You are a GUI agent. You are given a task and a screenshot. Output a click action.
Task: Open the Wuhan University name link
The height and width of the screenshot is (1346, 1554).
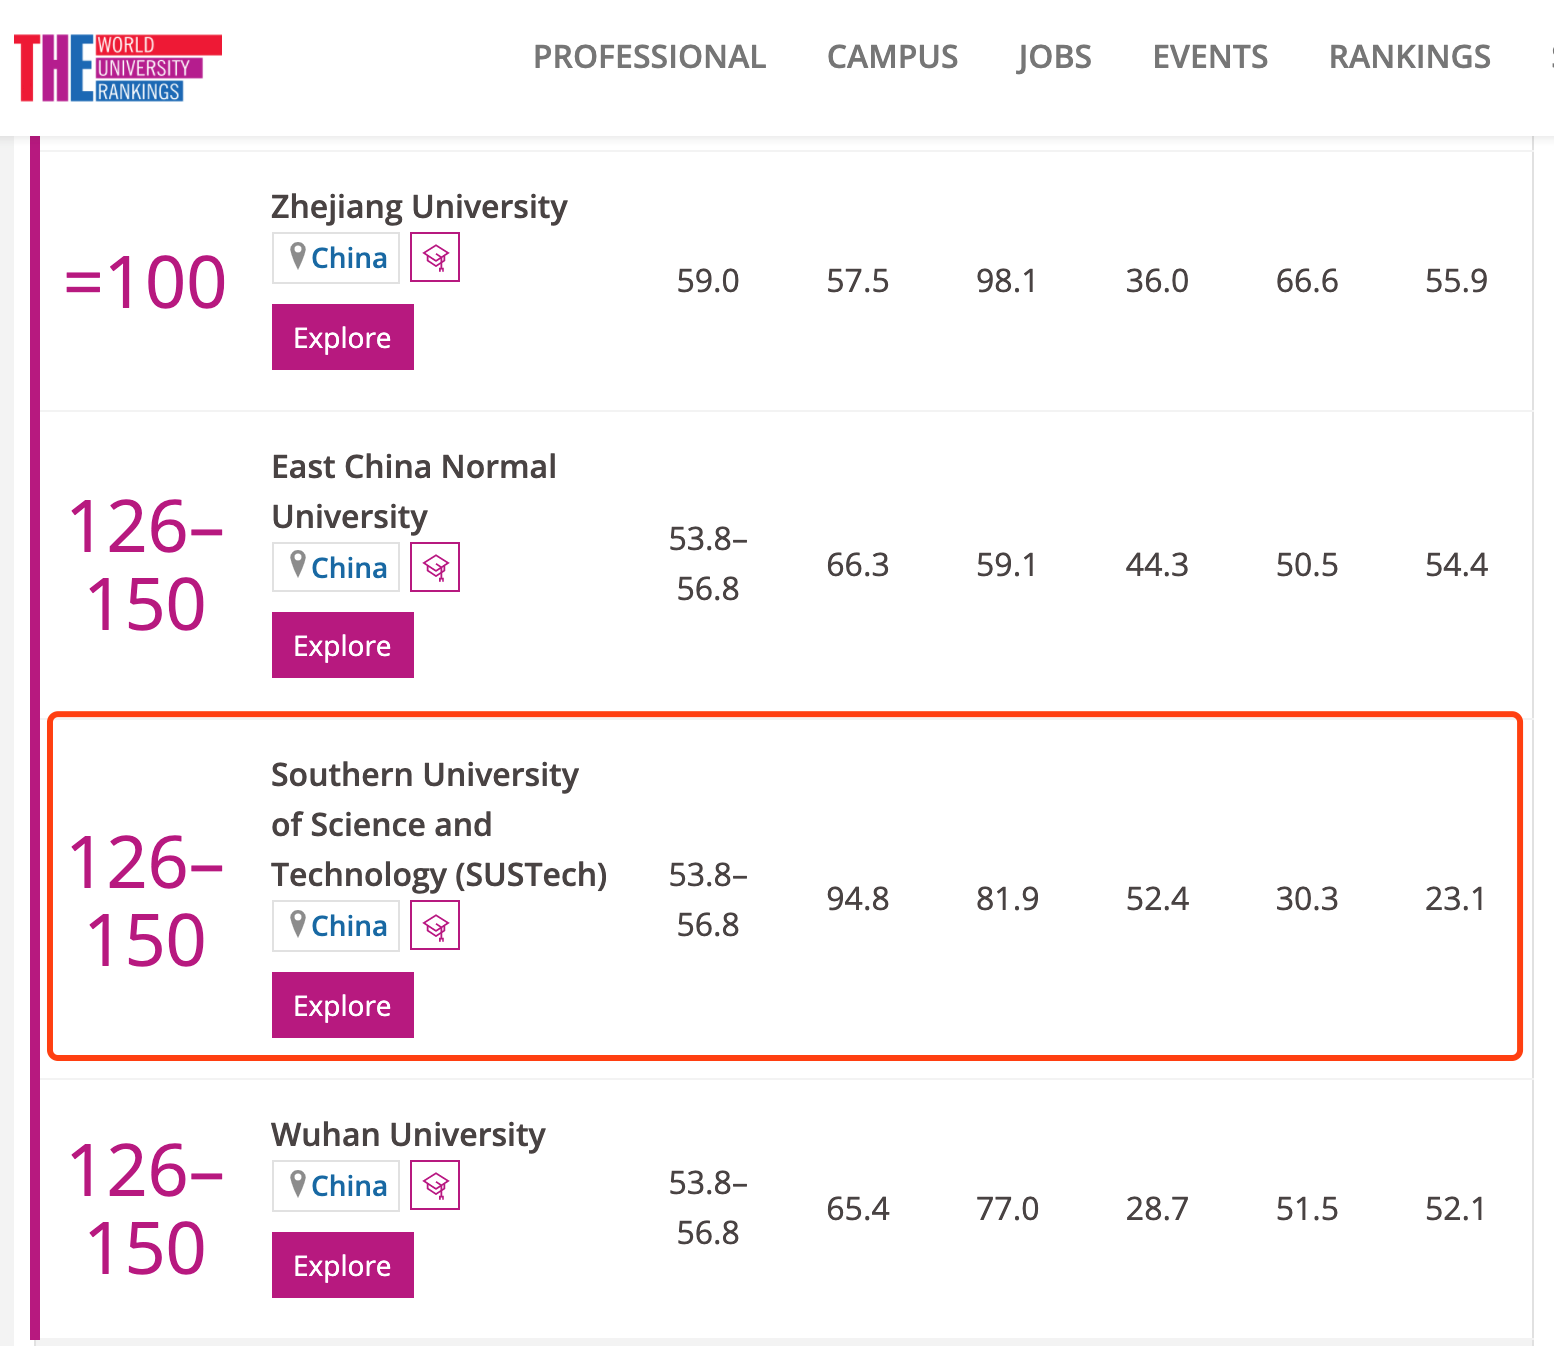[x=408, y=1134]
